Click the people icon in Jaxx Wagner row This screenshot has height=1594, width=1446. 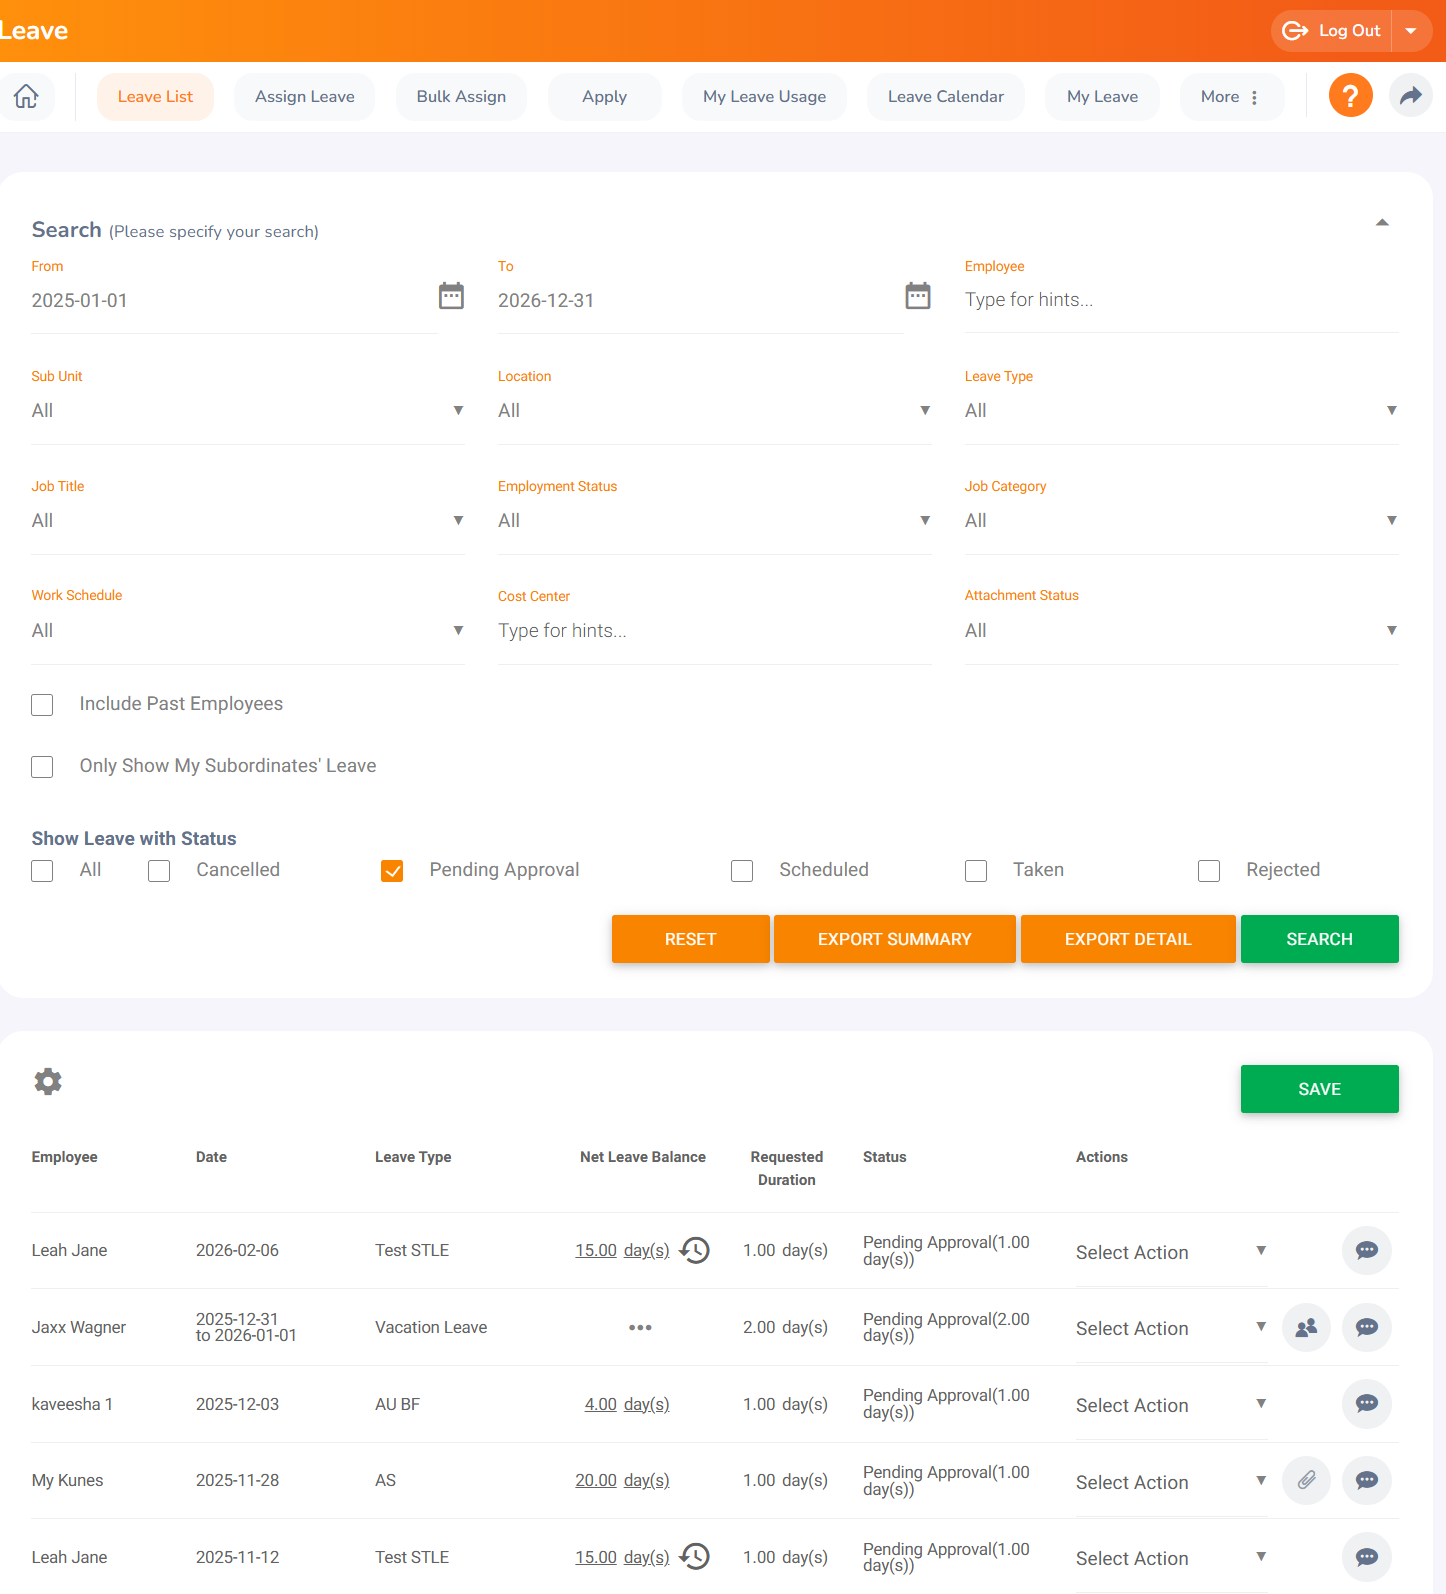(1306, 1328)
